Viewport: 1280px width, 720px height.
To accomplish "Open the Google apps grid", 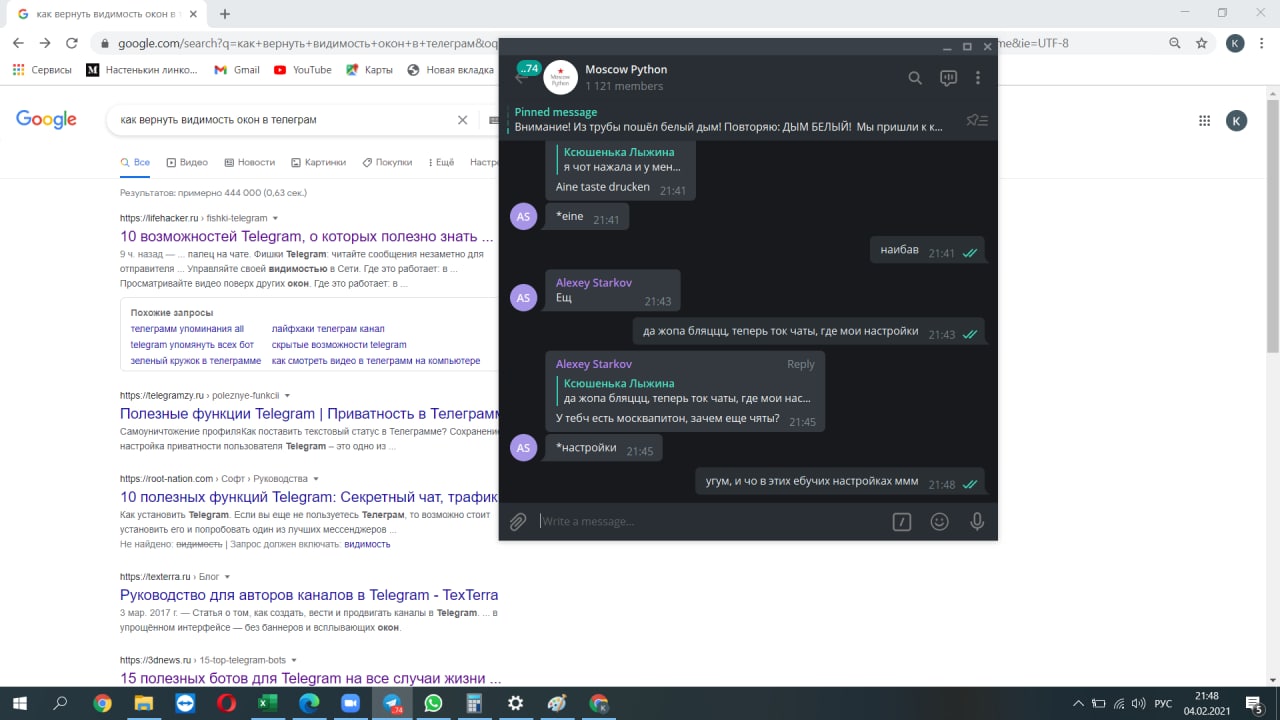I will 1204,121.
